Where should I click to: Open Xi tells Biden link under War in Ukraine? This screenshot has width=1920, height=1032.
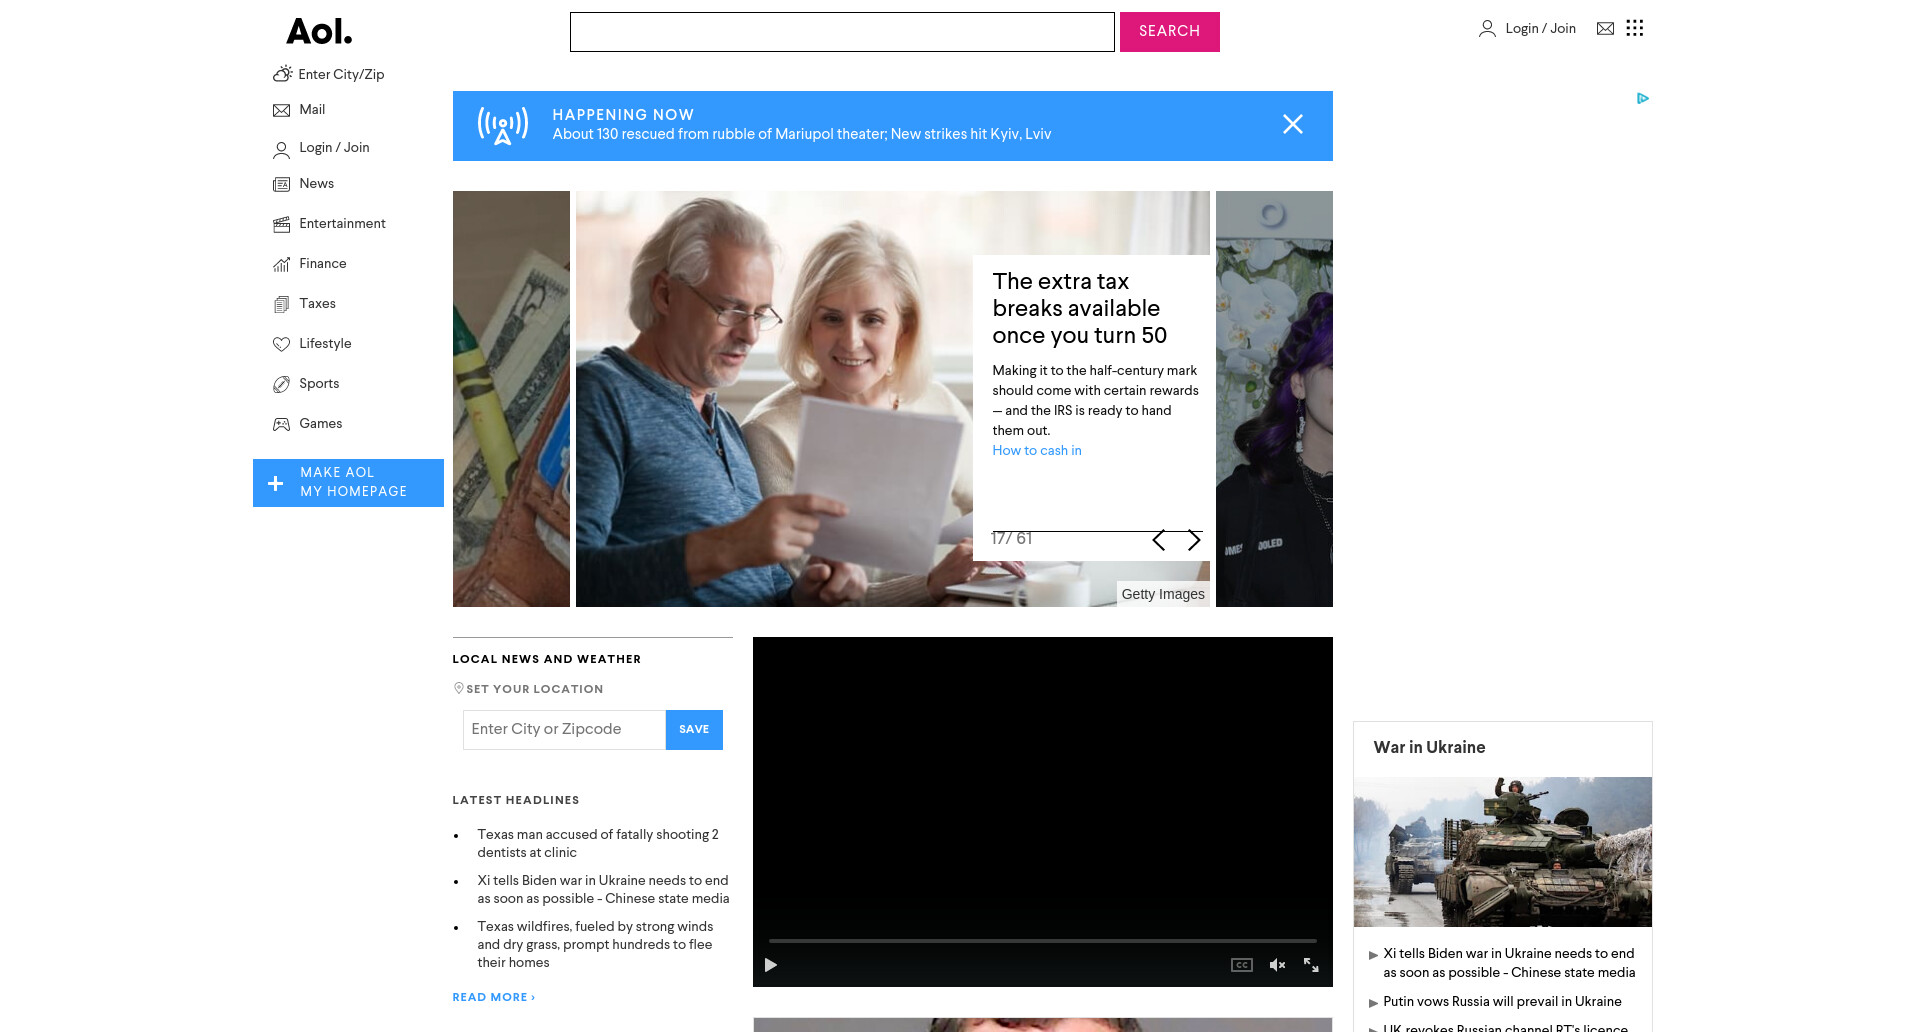pos(1509,963)
